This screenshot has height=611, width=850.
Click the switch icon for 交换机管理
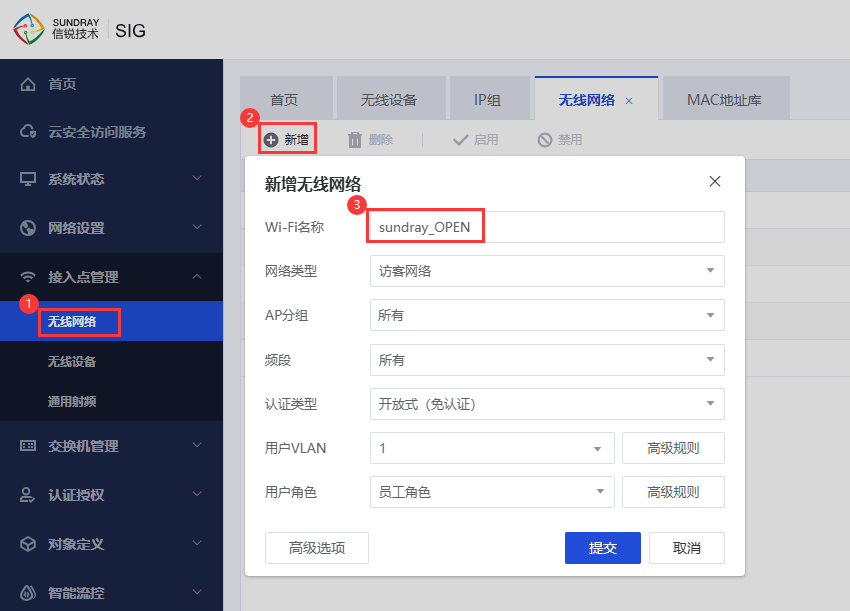click(28, 446)
